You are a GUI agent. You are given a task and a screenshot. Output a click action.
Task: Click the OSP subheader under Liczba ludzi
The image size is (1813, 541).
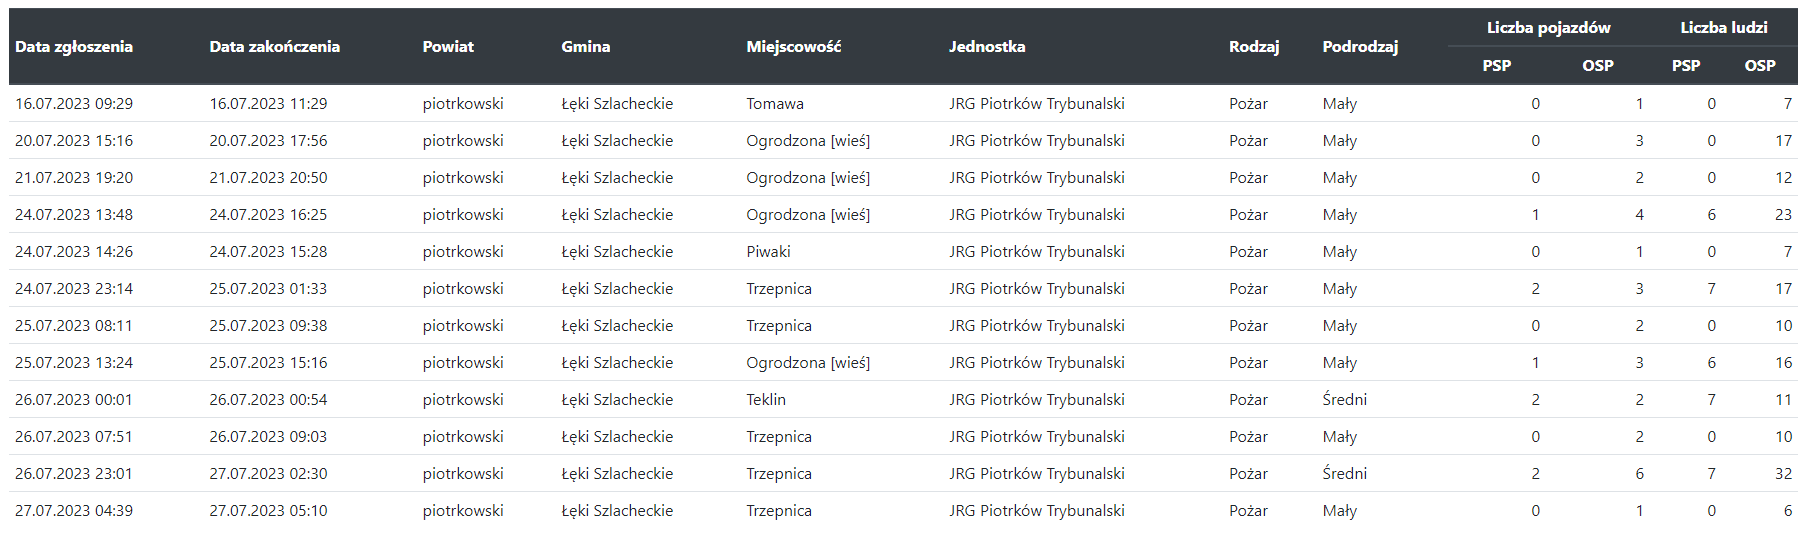click(1760, 66)
